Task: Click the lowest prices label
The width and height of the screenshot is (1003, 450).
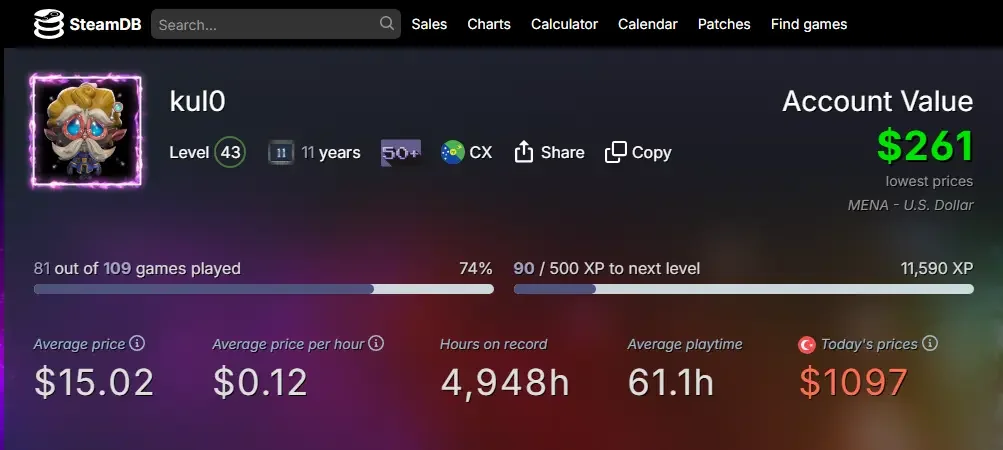Action: click(x=929, y=181)
